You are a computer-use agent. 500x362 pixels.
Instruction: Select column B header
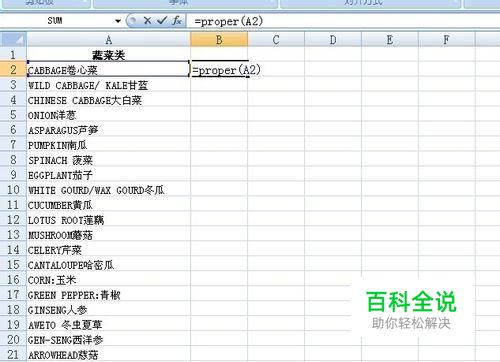coord(219,40)
